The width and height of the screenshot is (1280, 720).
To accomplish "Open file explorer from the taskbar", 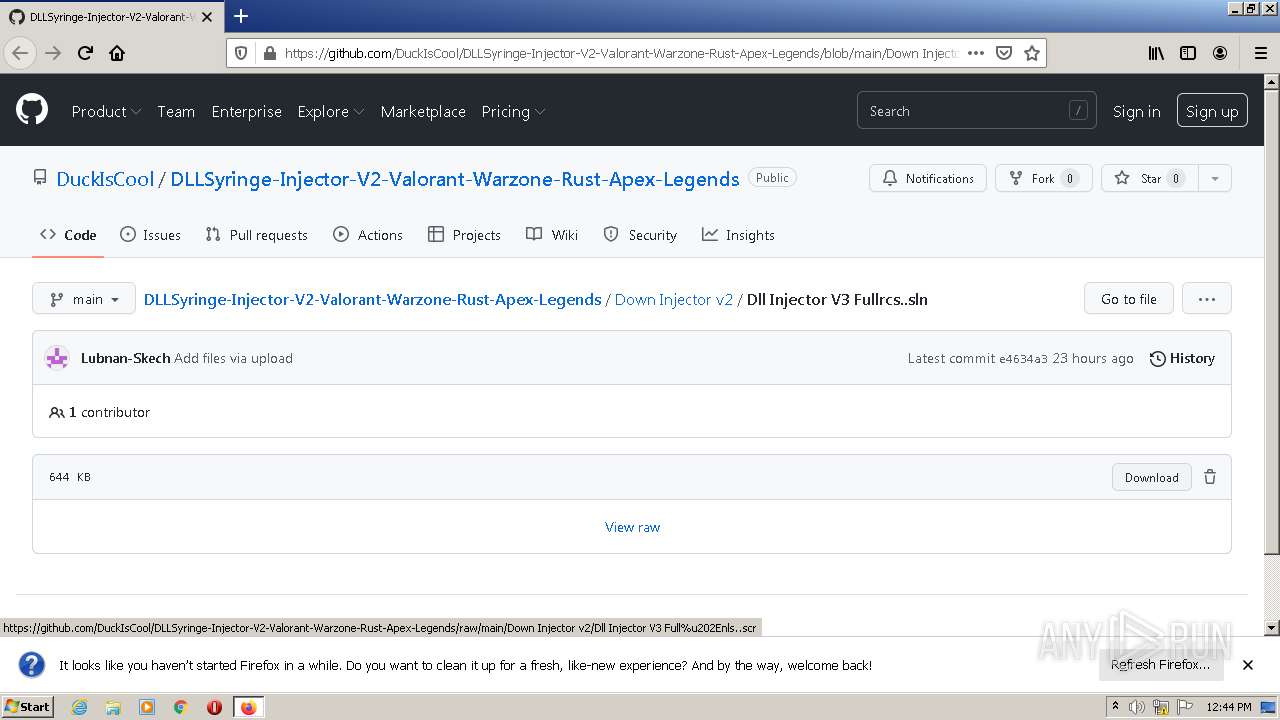I will (113, 707).
